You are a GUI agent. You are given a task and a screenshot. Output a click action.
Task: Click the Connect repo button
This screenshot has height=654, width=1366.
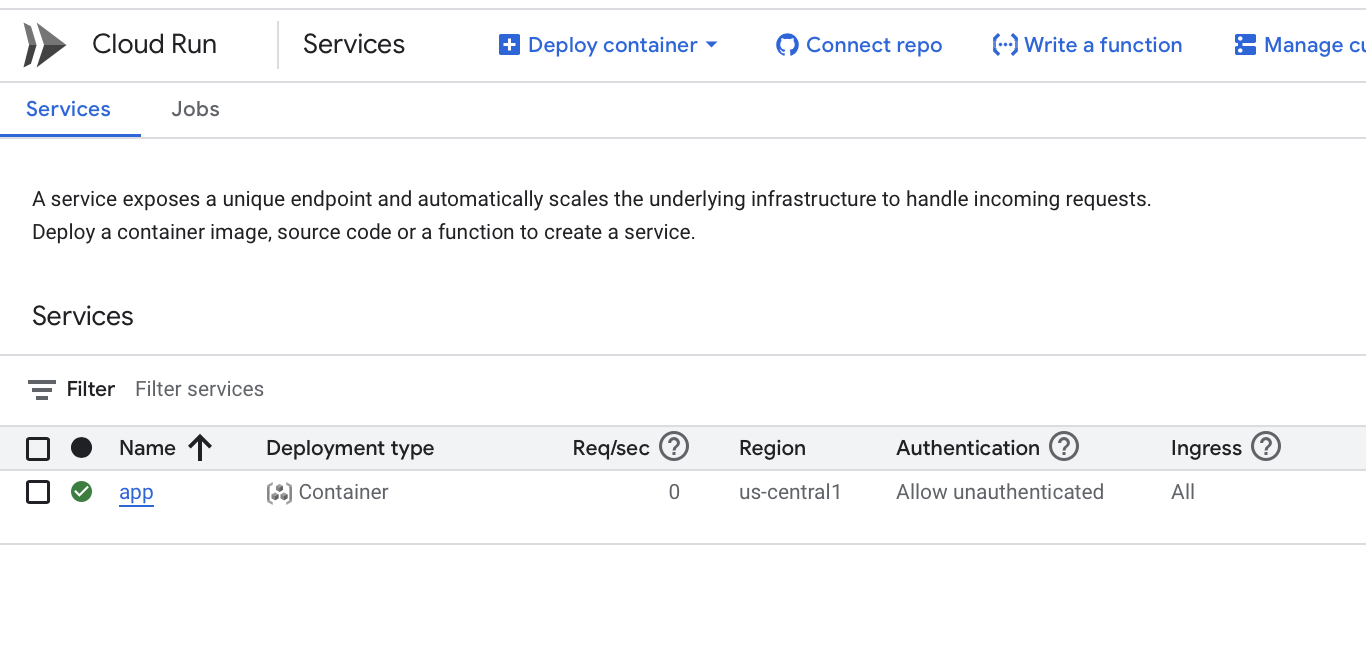[859, 45]
